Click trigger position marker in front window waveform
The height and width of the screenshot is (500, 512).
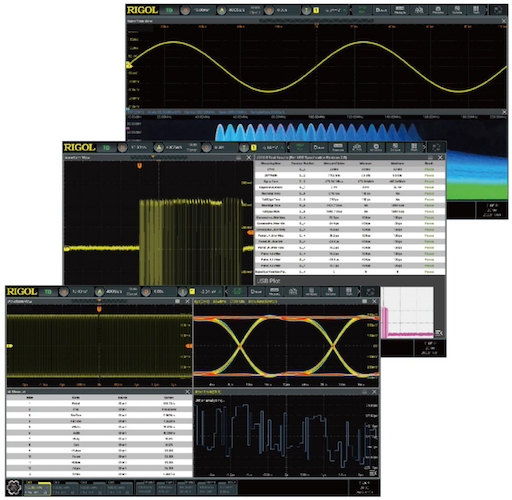point(99,309)
